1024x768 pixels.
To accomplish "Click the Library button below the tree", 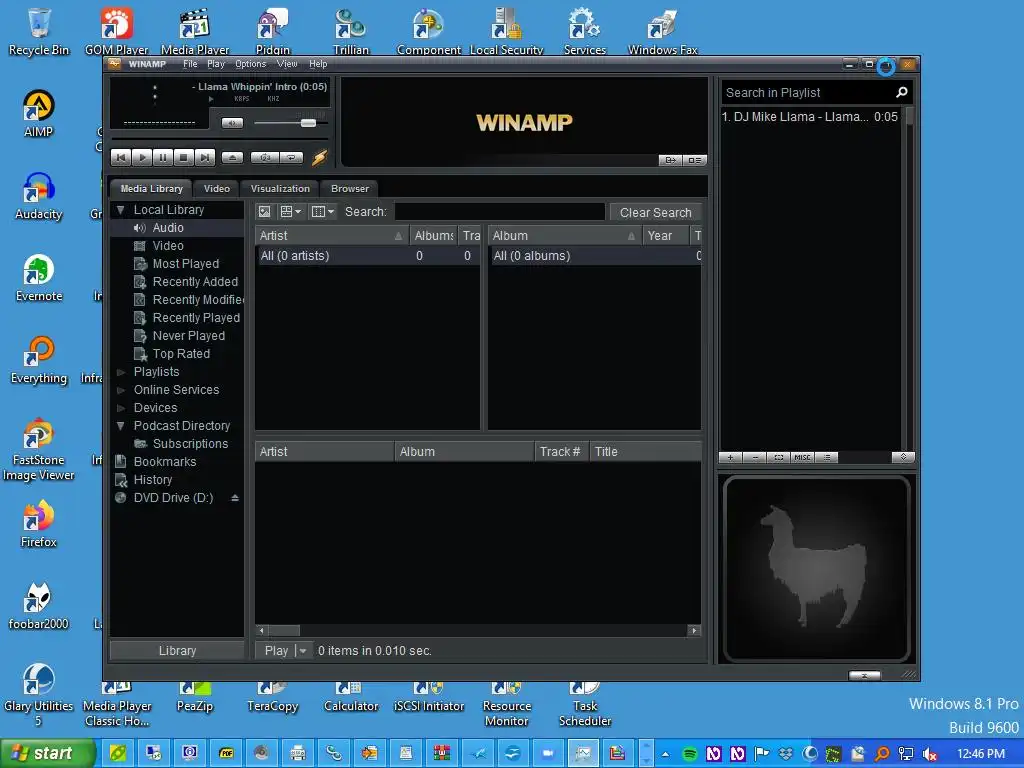I will click(177, 650).
